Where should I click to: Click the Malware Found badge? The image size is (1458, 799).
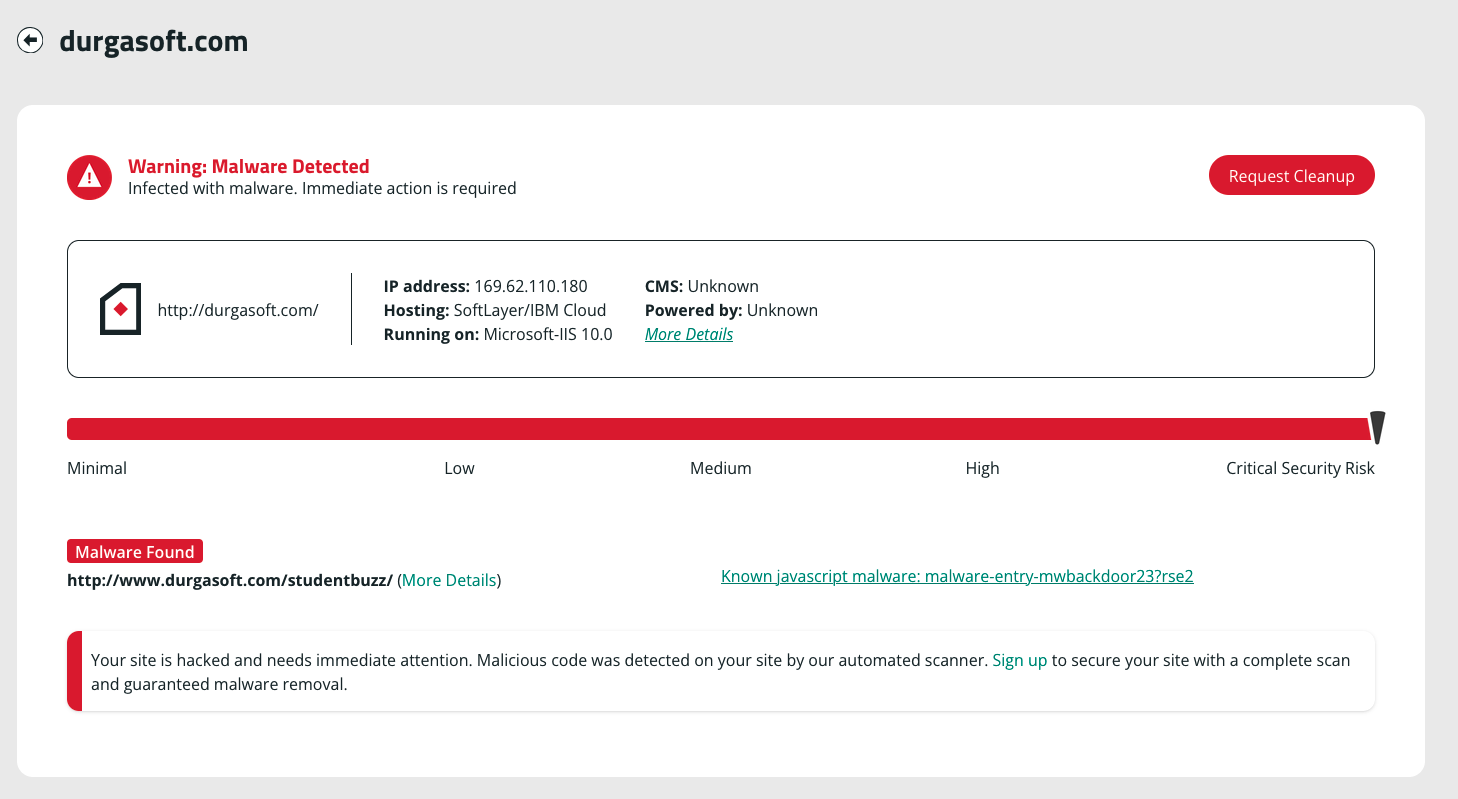[x=135, y=551]
